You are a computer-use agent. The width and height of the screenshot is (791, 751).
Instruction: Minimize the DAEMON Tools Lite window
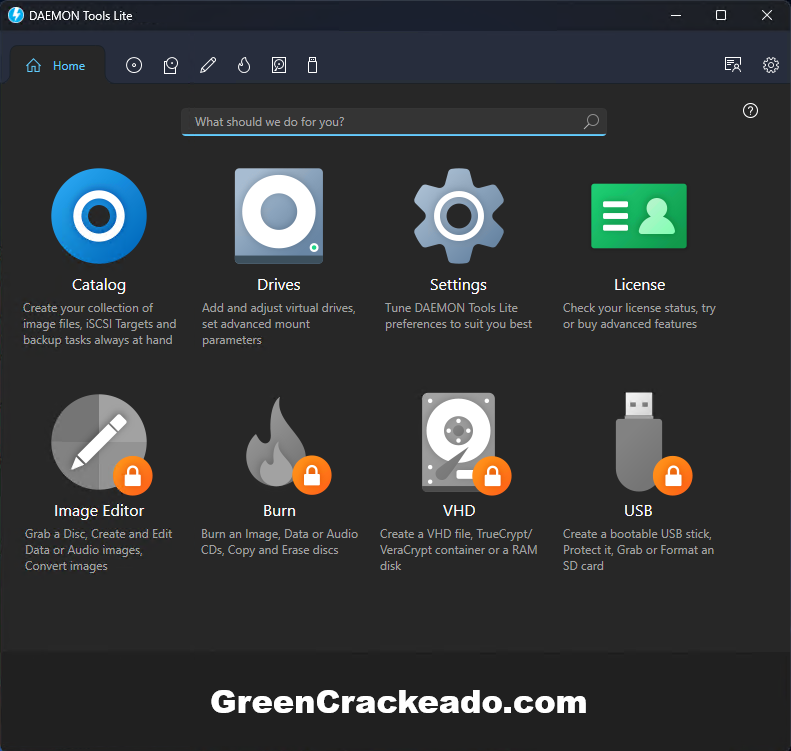[x=676, y=15]
